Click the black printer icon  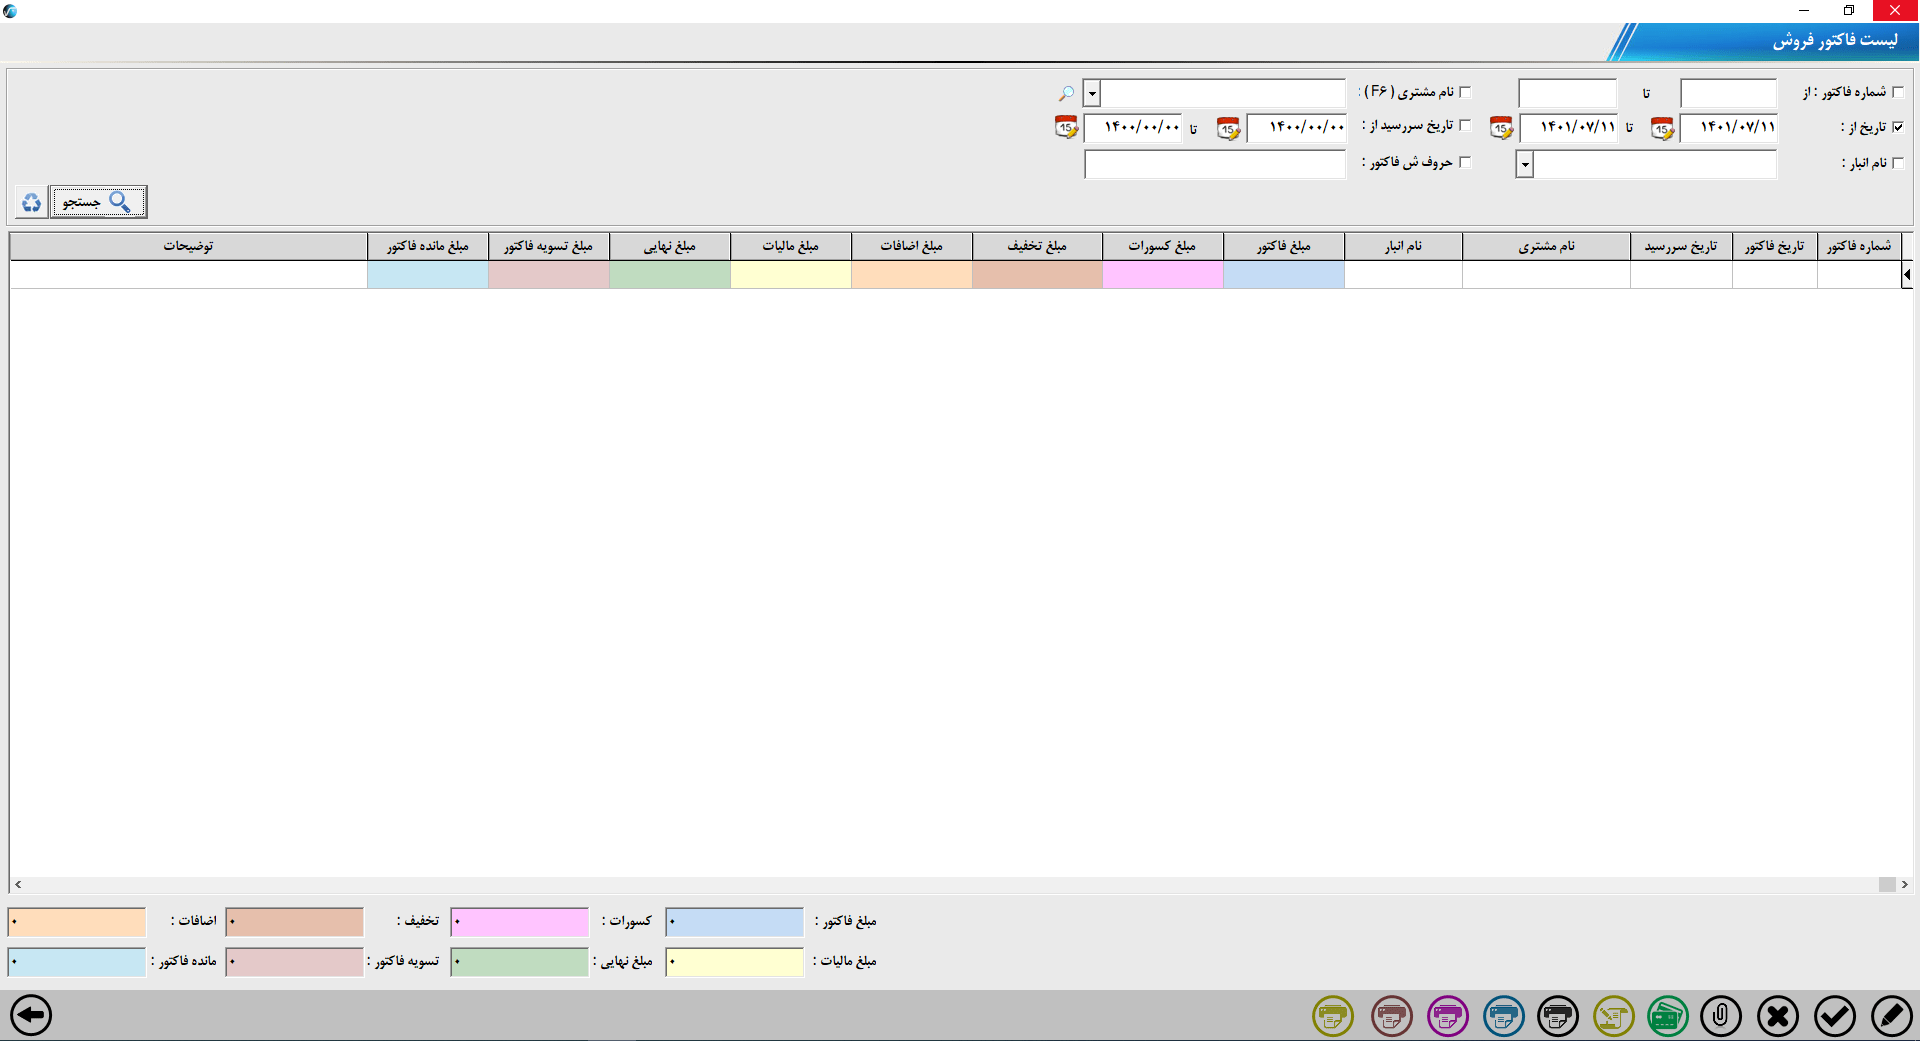click(1558, 1016)
